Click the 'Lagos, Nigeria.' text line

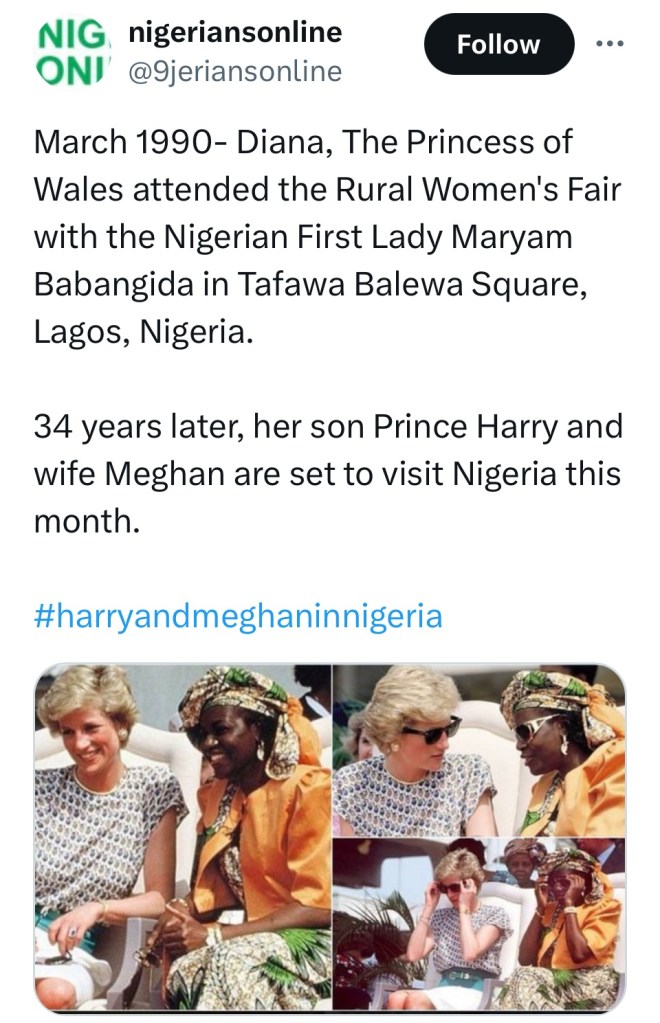[140, 331]
